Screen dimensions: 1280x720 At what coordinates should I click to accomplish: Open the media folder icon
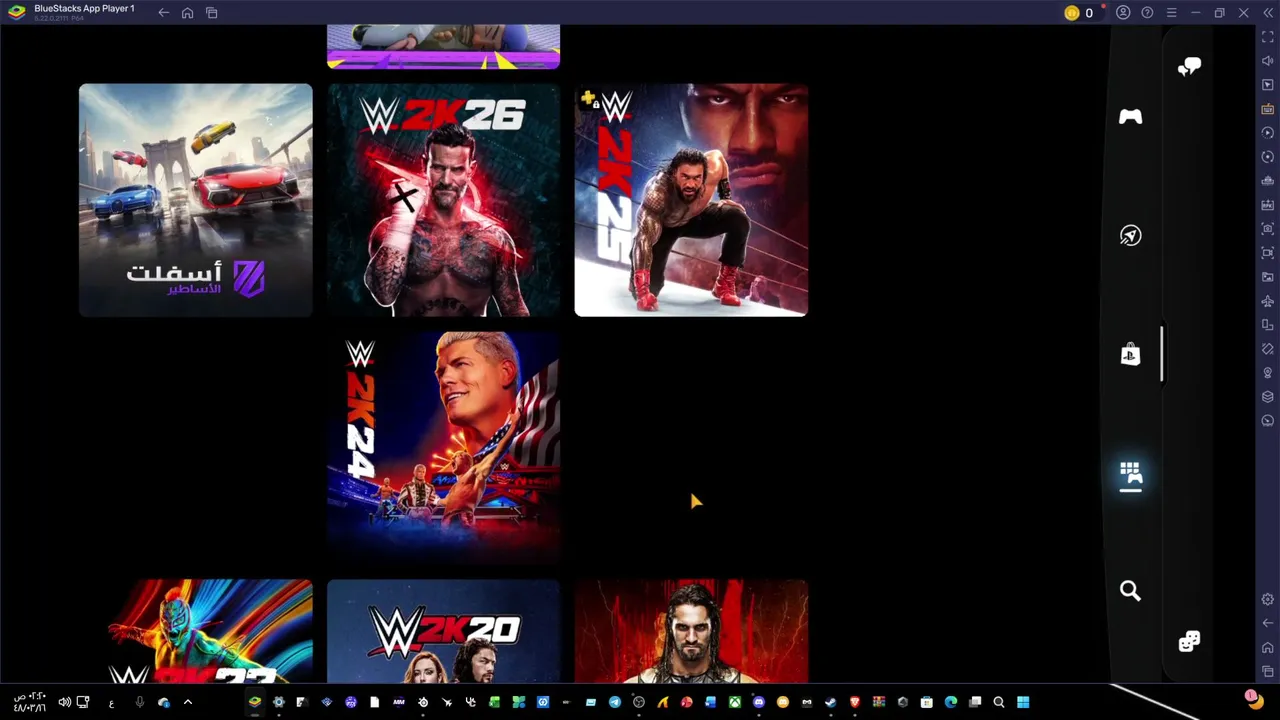pyautogui.click(x=1268, y=277)
